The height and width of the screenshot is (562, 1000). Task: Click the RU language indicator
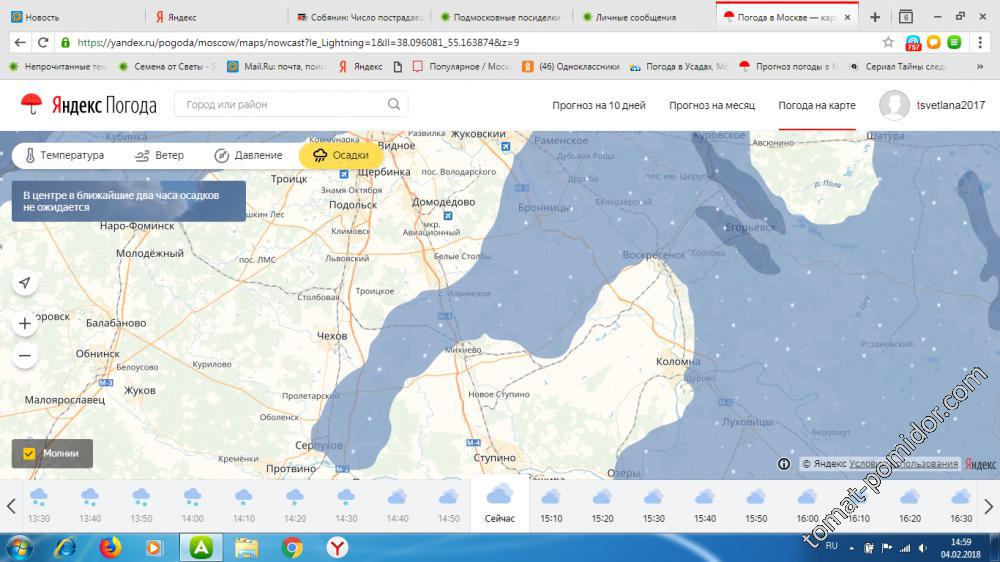tap(832, 546)
